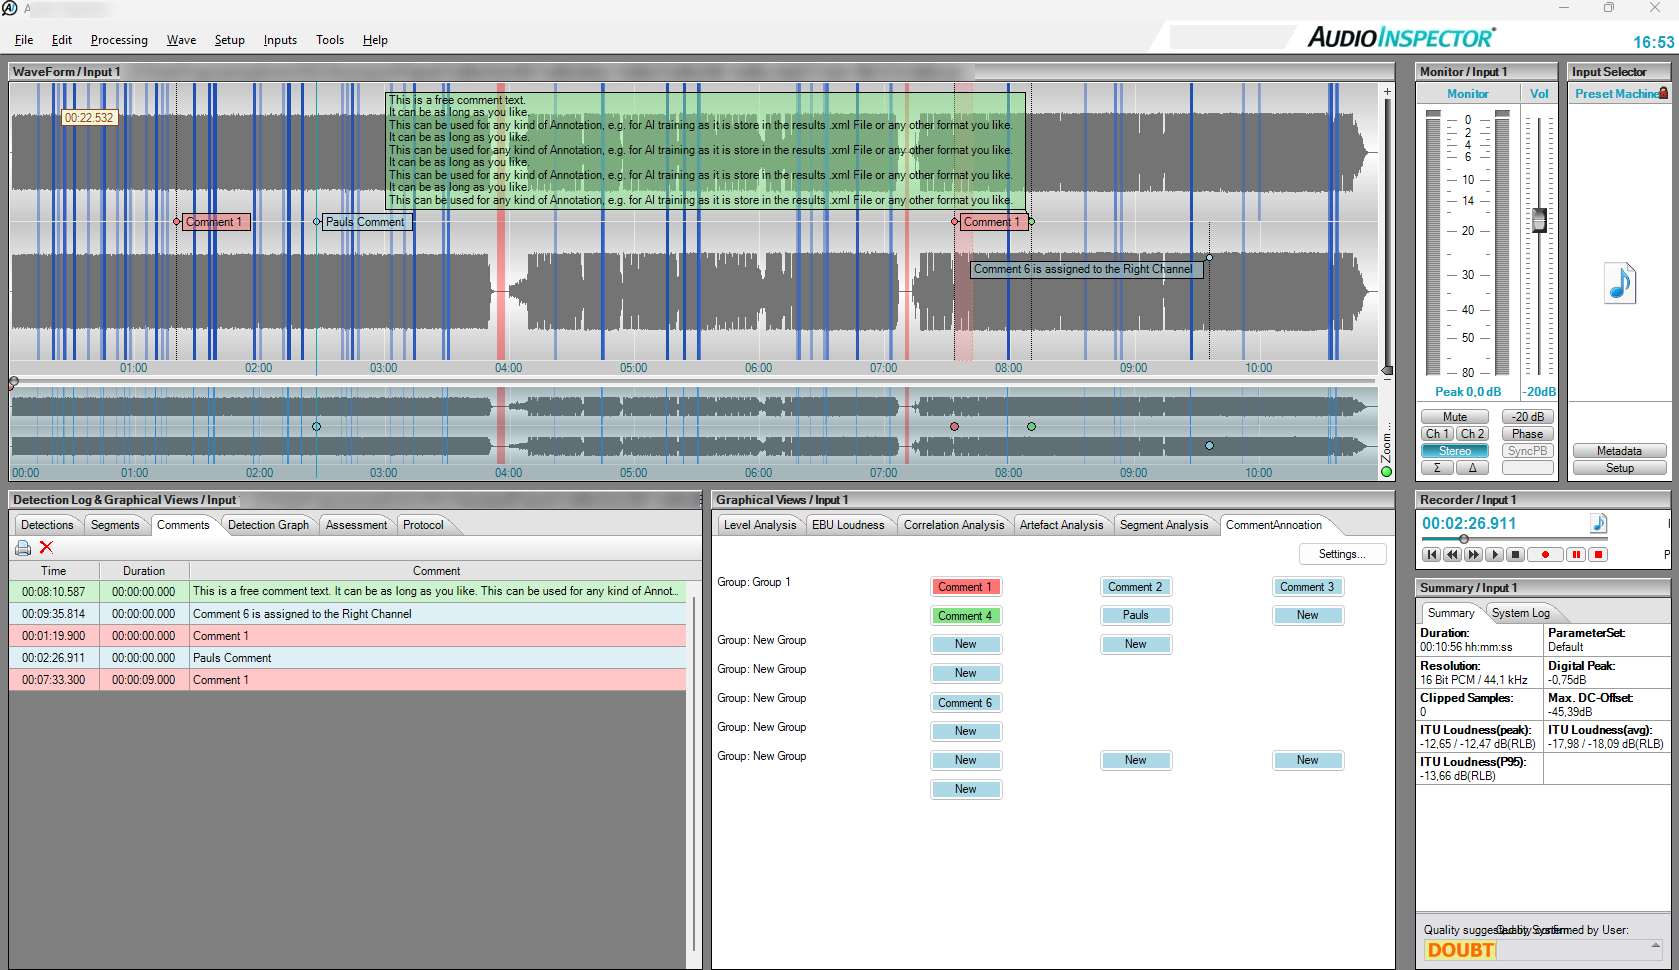Viewport: 1679px width, 970px height.
Task: Click the Sigma sum button in Monitor
Action: (1437, 468)
